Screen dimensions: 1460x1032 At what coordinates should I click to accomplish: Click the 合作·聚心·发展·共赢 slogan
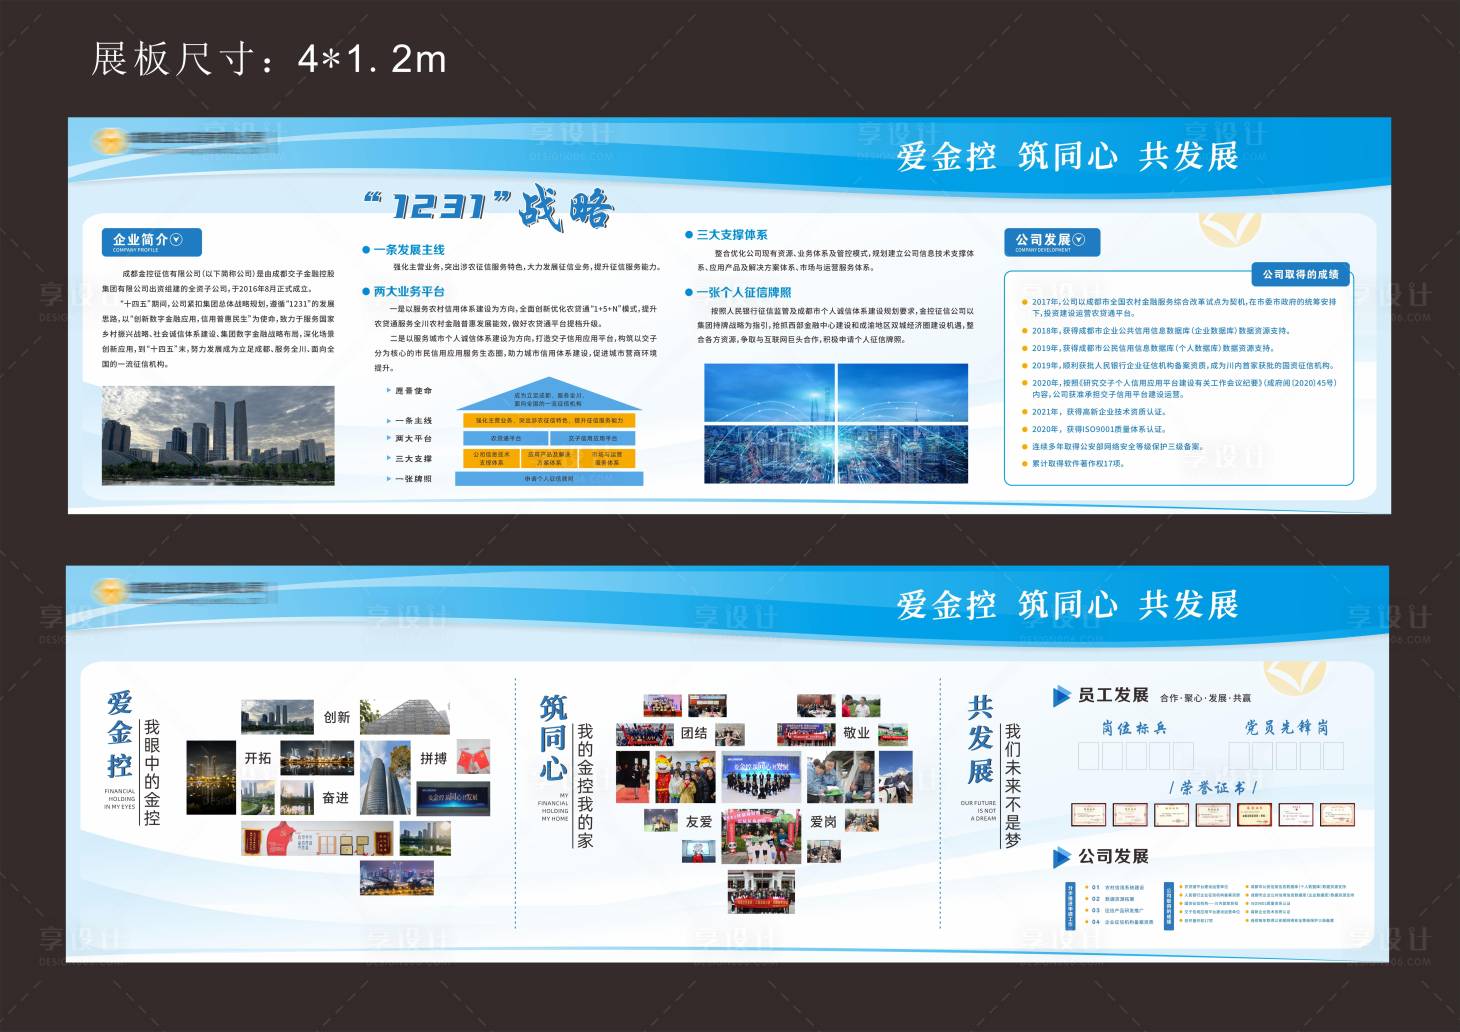click(1205, 698)
